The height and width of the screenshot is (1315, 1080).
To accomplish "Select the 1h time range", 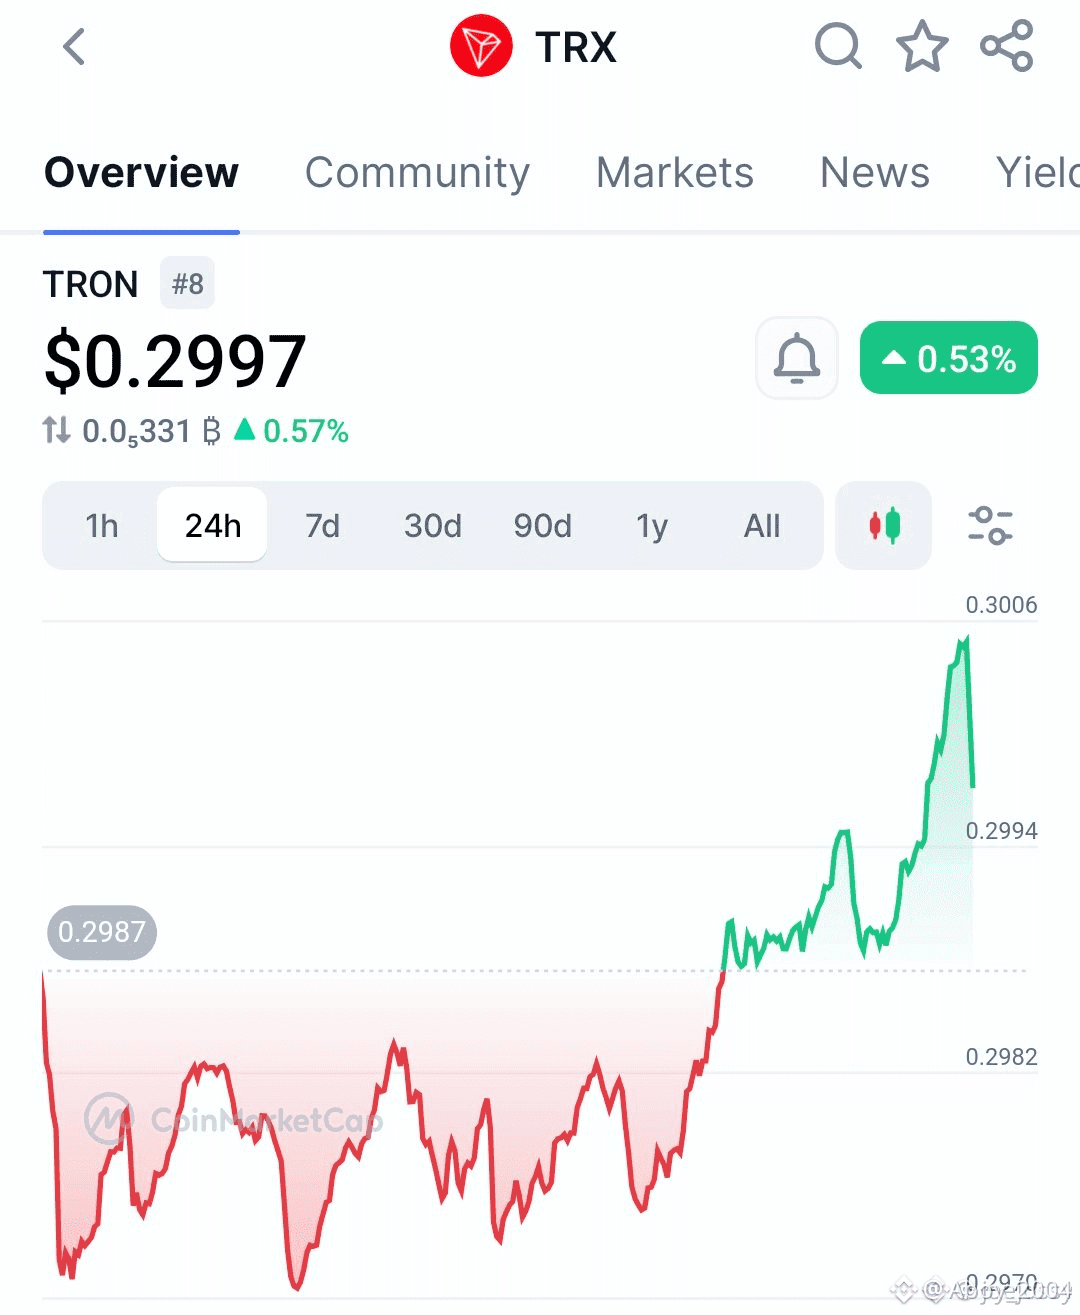I will pyautogui.click(x=102, y=525).
